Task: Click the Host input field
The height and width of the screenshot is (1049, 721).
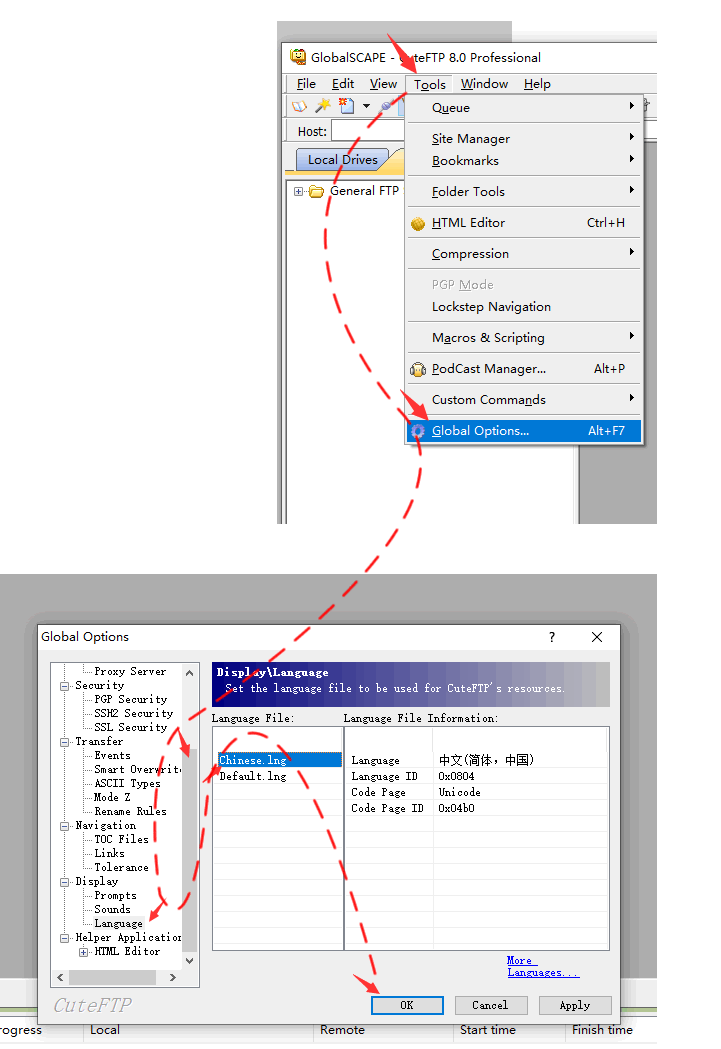Action: pyautogui.click(x=368, y=131)
